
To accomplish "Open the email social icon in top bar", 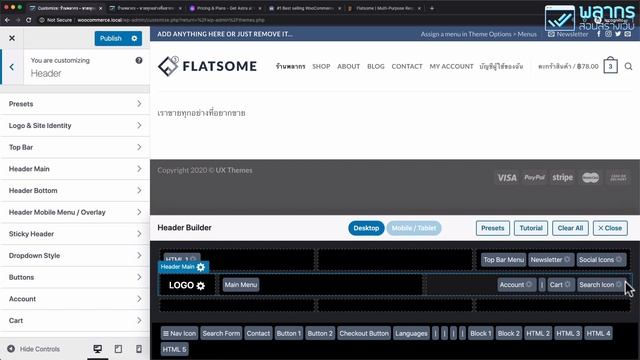I will [x=627, y=34].
